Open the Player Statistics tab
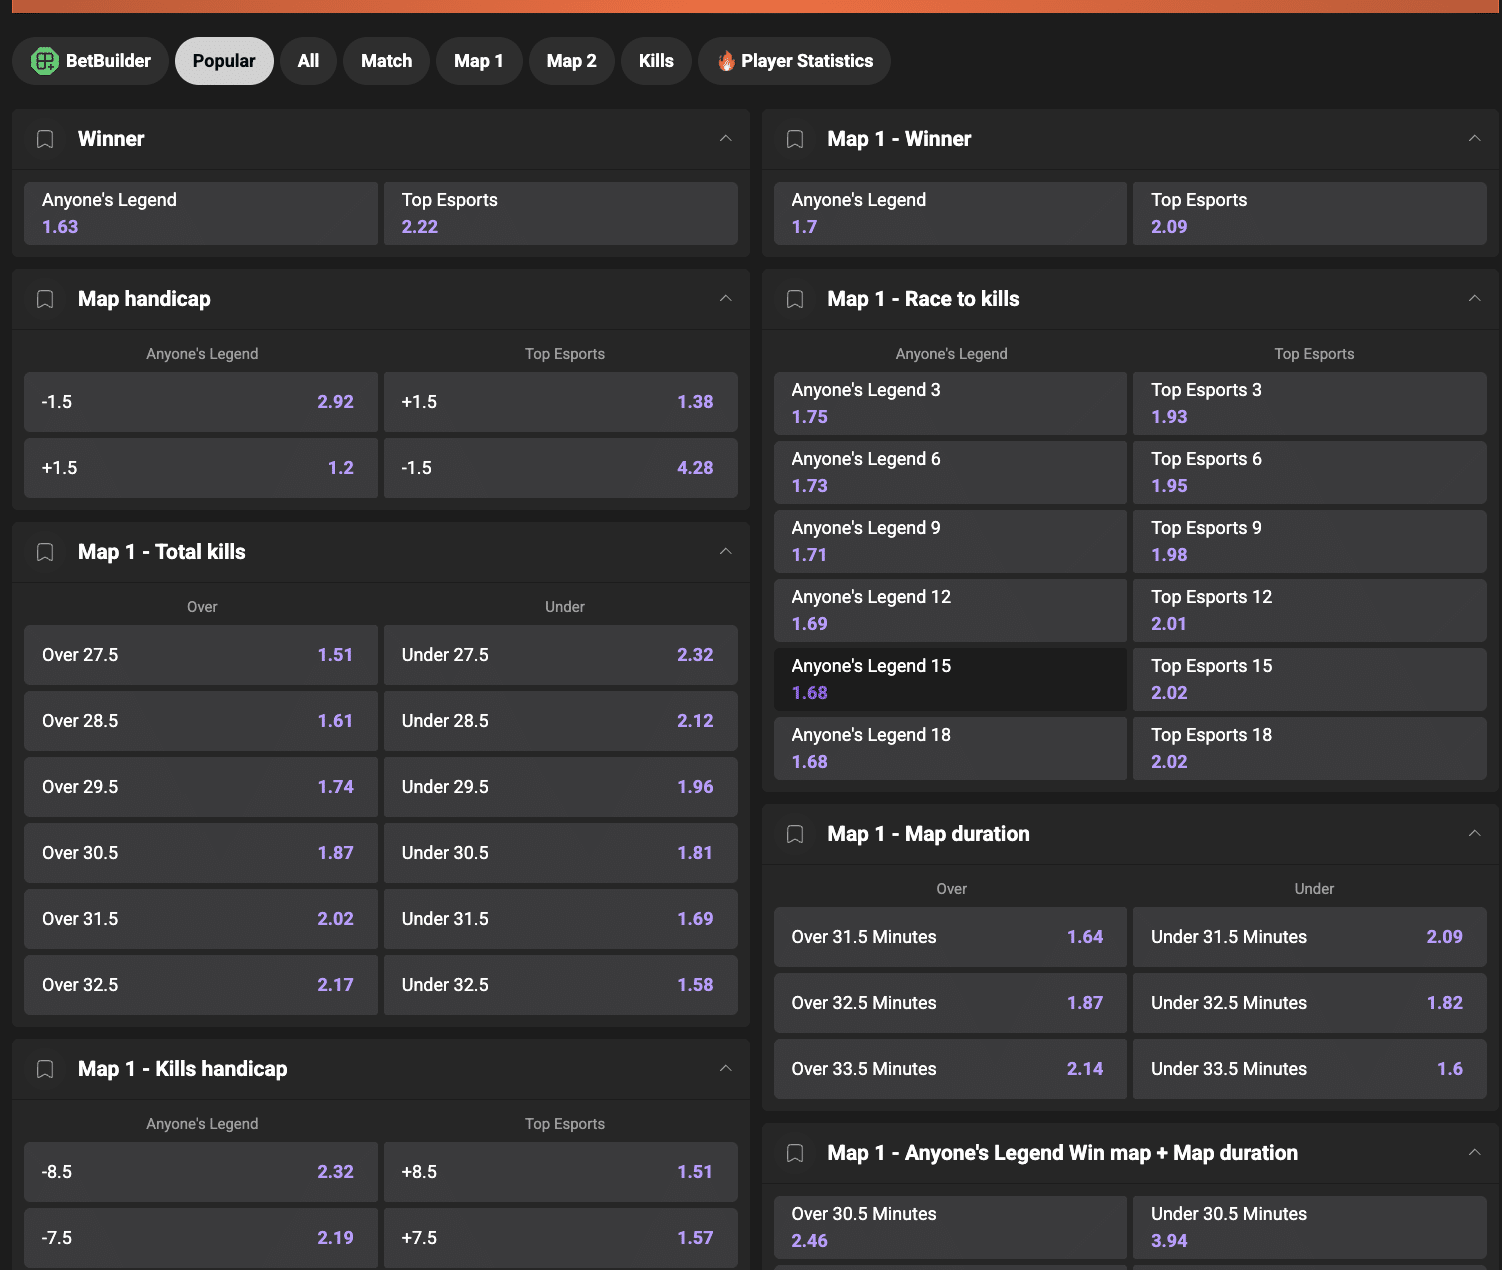Screen dimensions: 1502x1270 coord(795,61)
